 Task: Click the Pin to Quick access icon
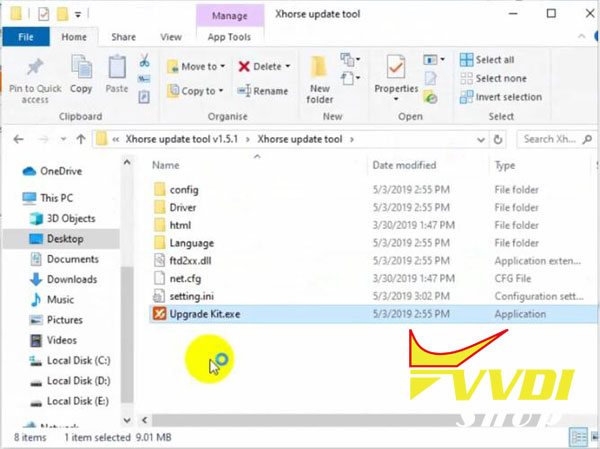coord(34,67)
